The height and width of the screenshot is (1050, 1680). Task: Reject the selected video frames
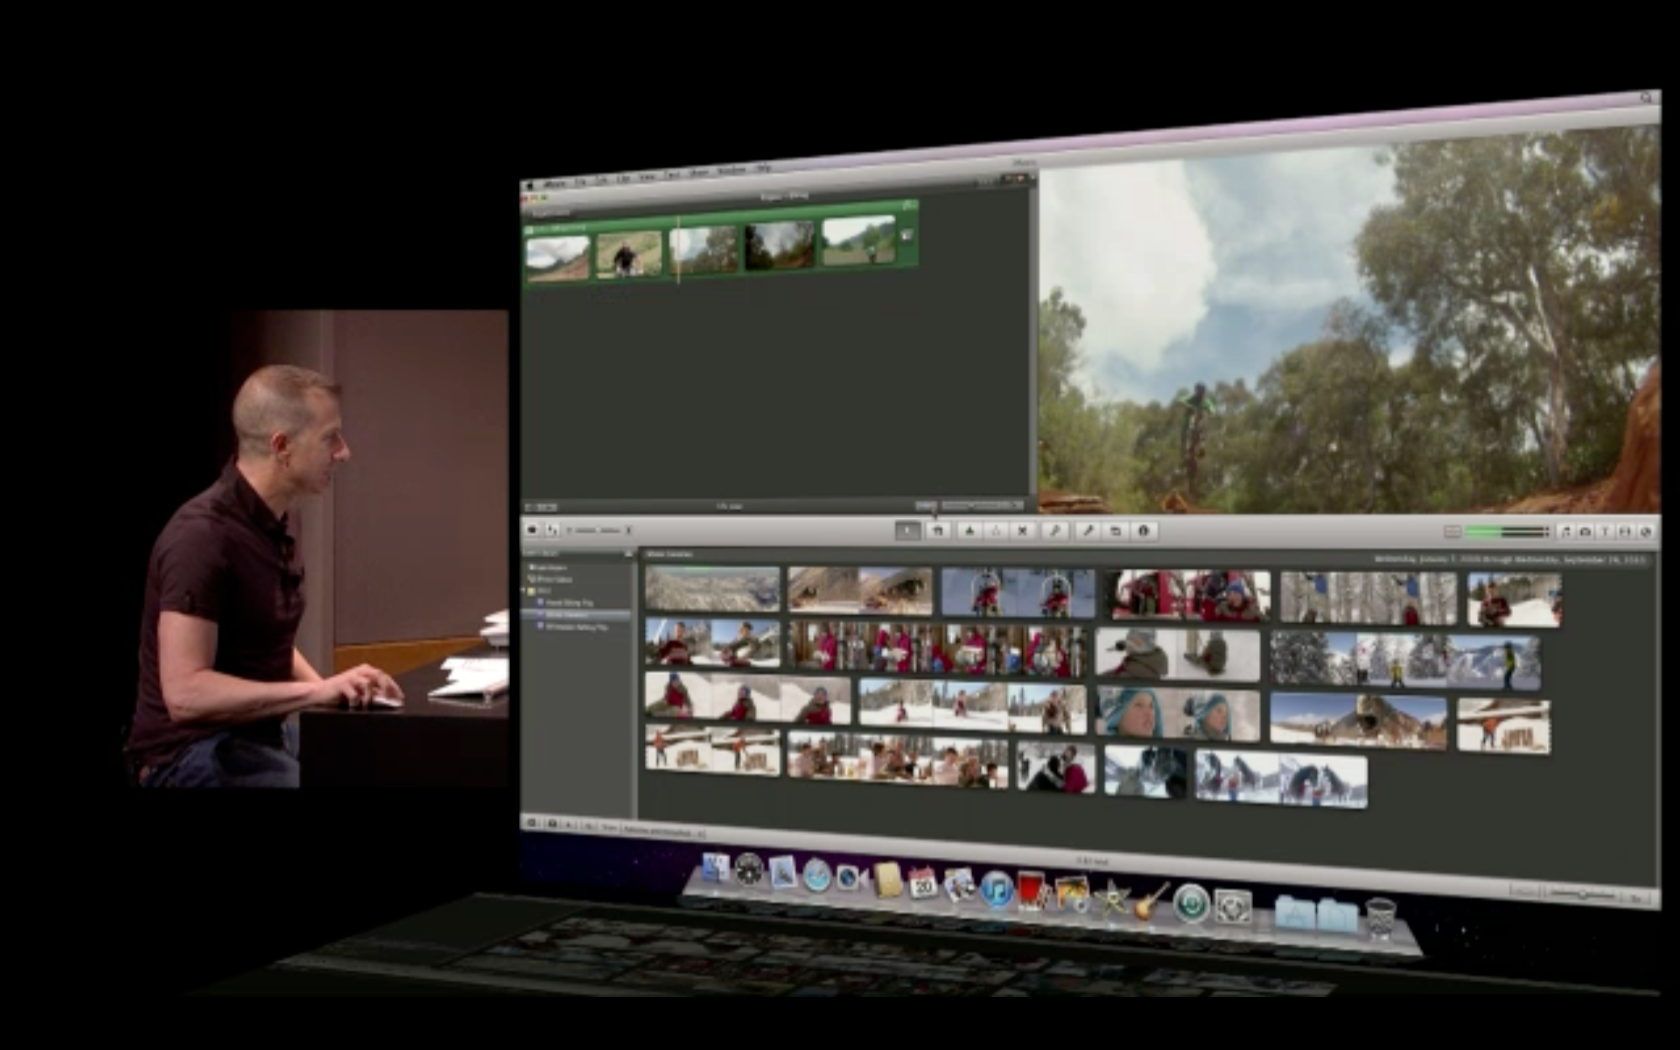[x=1022, y=531]
